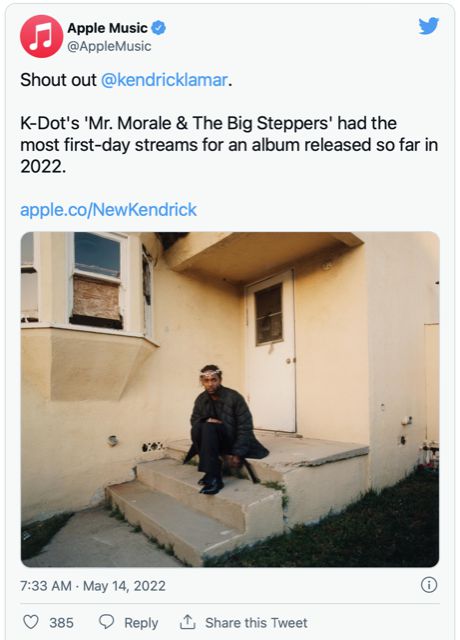Open the @kendricklamar mention link
Image resolution: width=460 pixels, height=640 pixels.
tap(164, 80)
